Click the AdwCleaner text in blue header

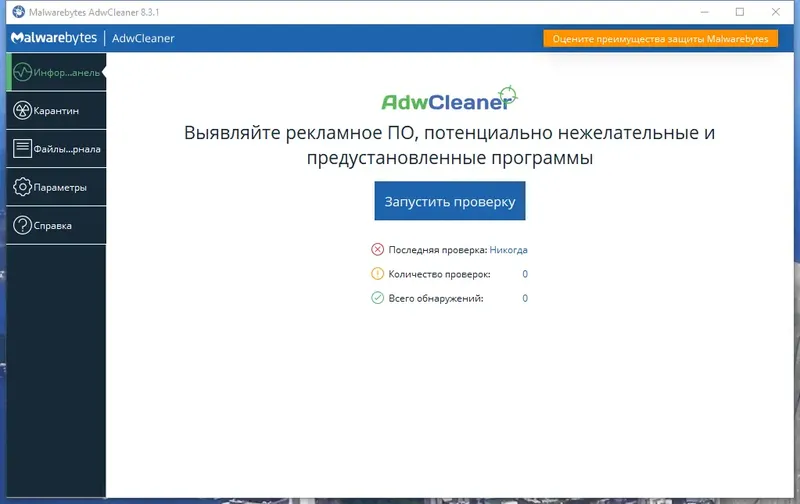pyautogui.click(x=143, y=38)
